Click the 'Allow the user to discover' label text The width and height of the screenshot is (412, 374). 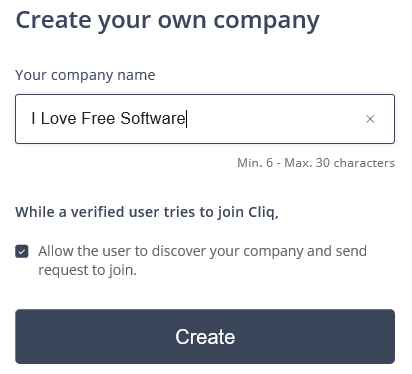(x=202, y=251)
